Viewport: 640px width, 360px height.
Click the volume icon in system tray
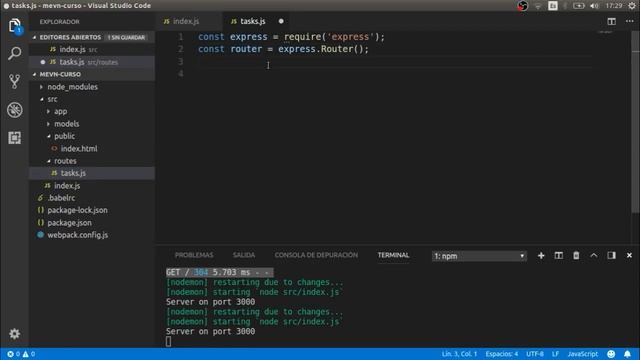(x=595, y=6)
